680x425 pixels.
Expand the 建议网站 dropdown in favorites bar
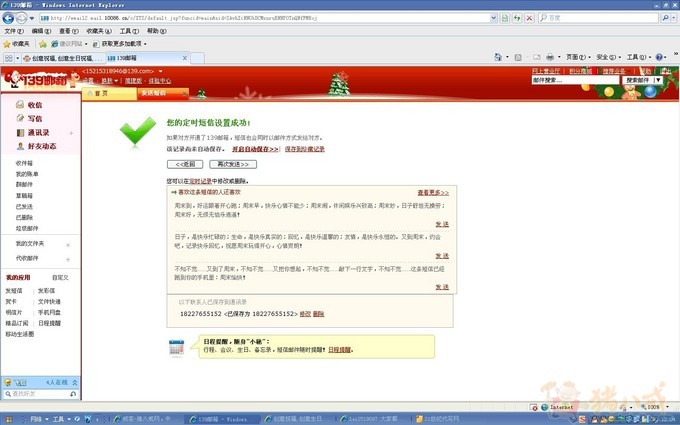[86, 44]
